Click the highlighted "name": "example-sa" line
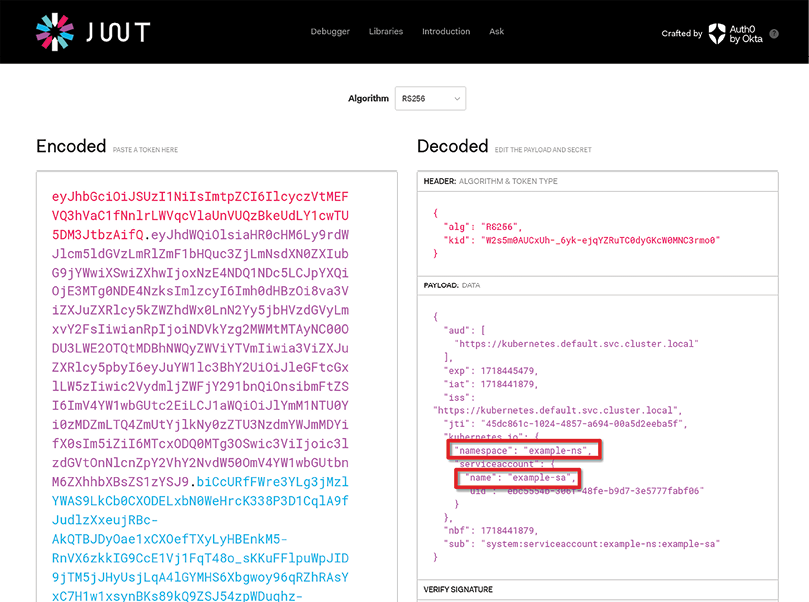Image resolution: width=809 pixels, height=602 pixels. point(518,478)
